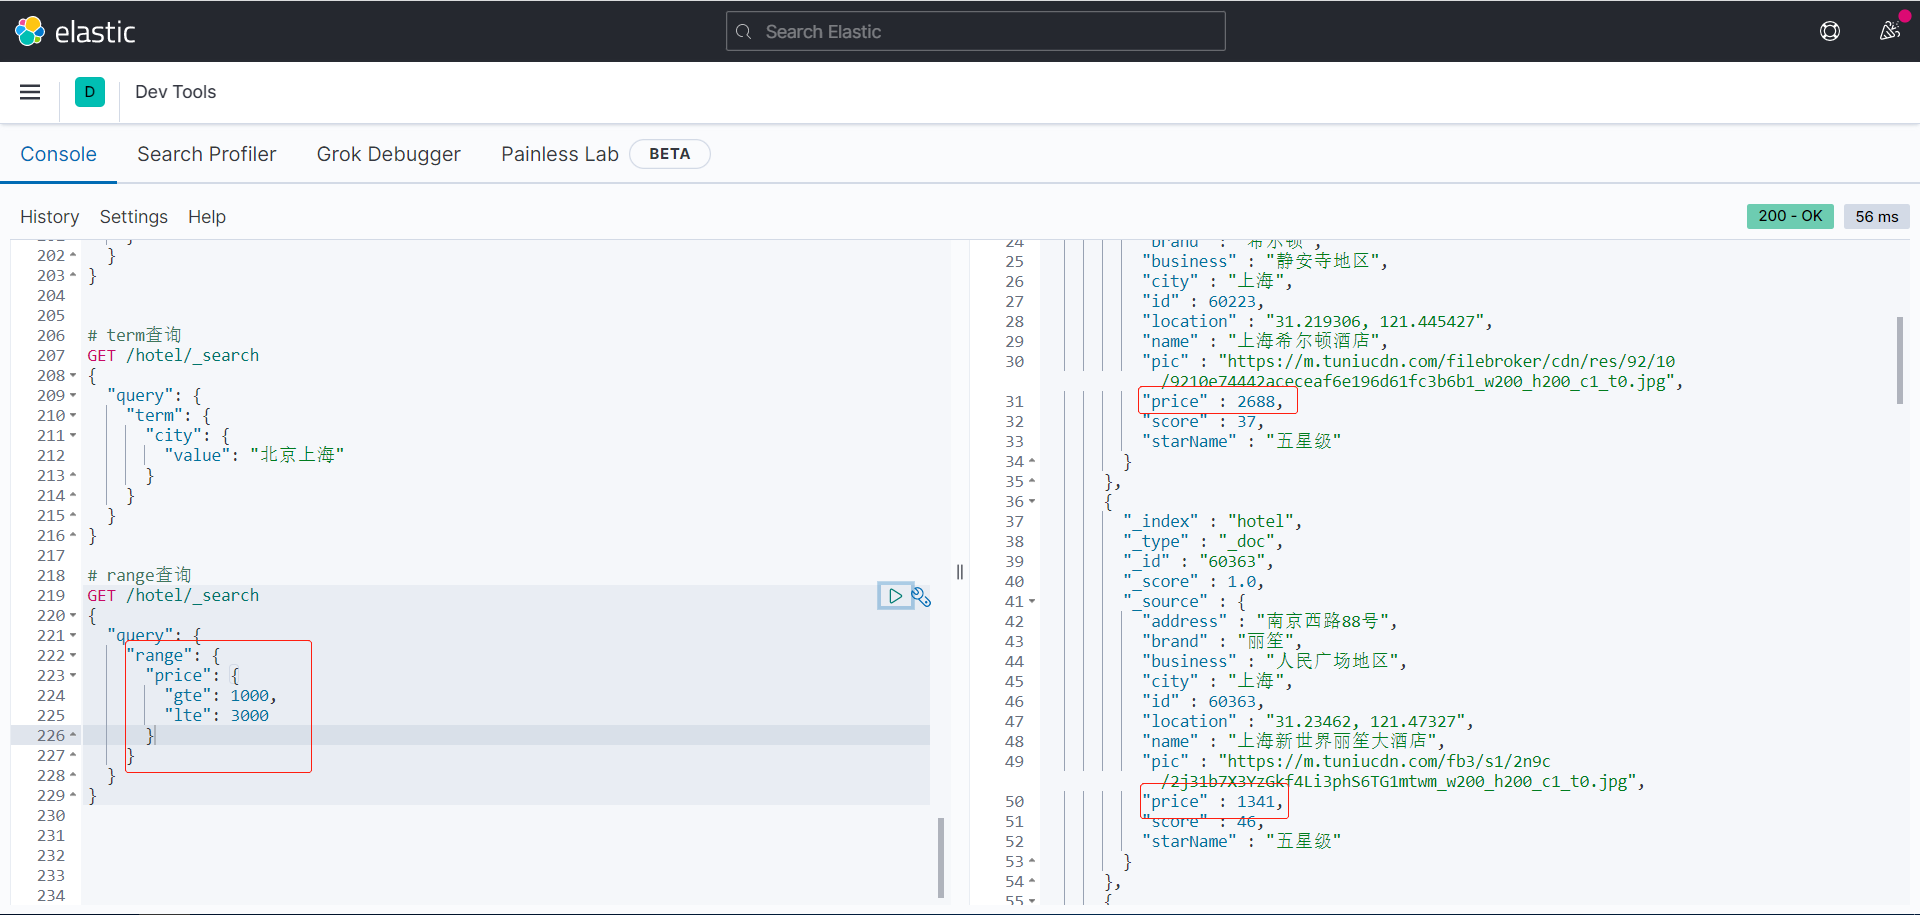
Task: Click the editor pane resize divider
Action: (960, 572)
